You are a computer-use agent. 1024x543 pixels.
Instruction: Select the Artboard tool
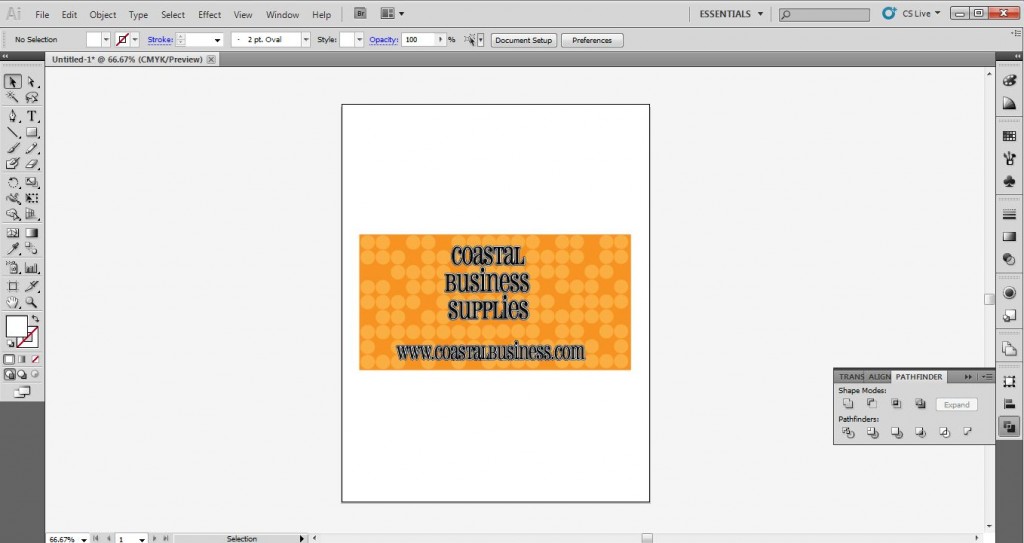click(x=12, y=286)
